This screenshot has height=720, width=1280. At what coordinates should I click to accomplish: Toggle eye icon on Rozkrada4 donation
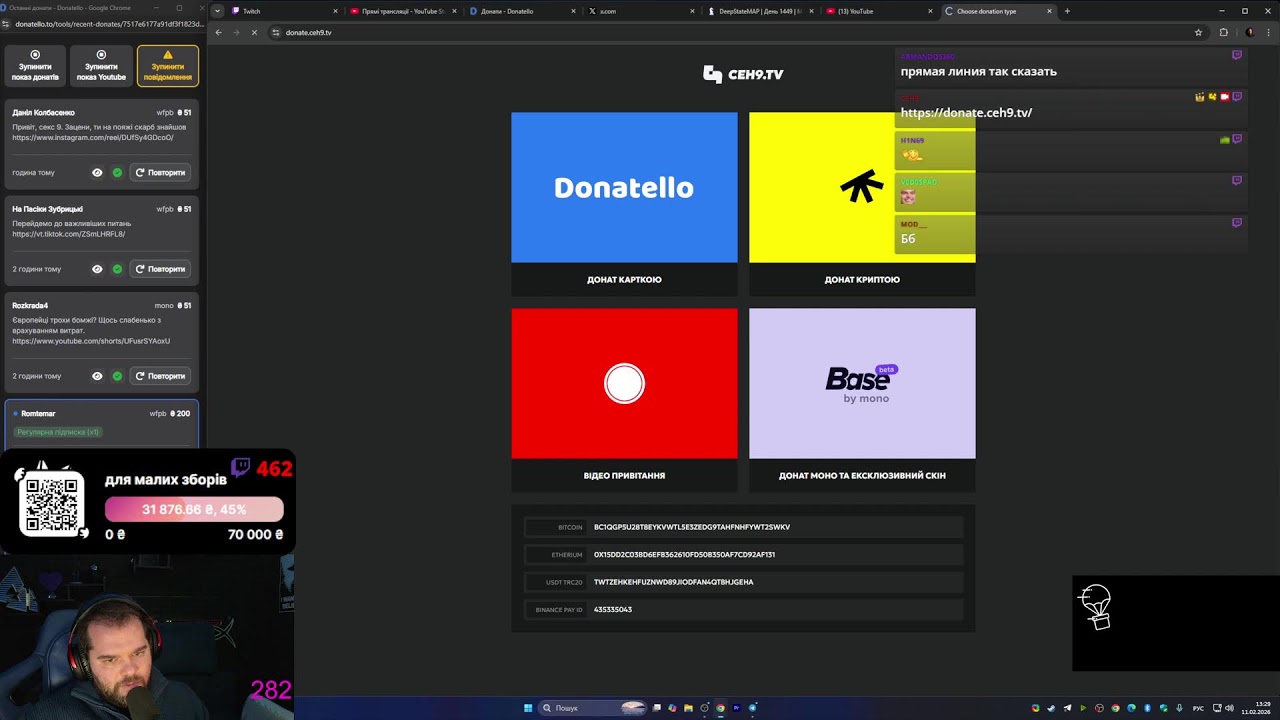pos(97,376)
